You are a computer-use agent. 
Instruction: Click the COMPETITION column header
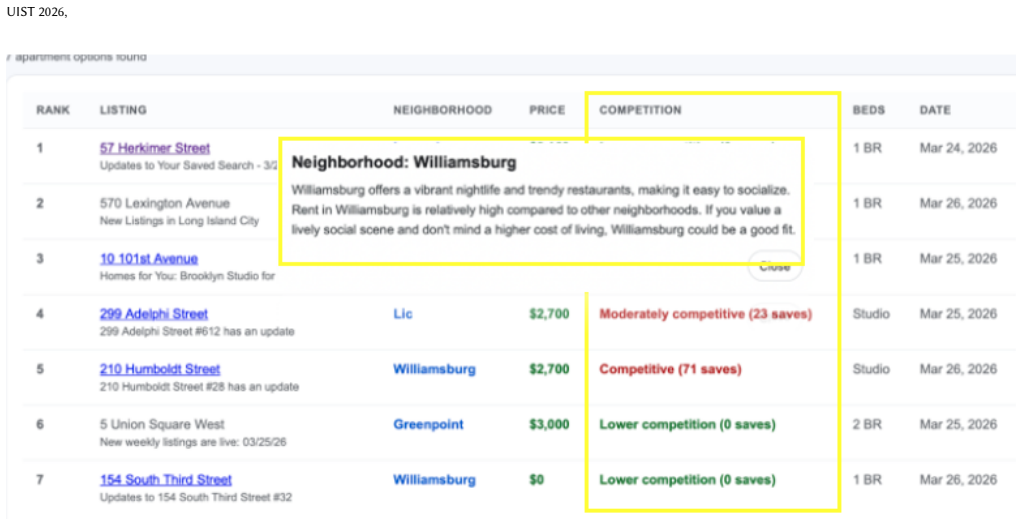click(640, 110)
